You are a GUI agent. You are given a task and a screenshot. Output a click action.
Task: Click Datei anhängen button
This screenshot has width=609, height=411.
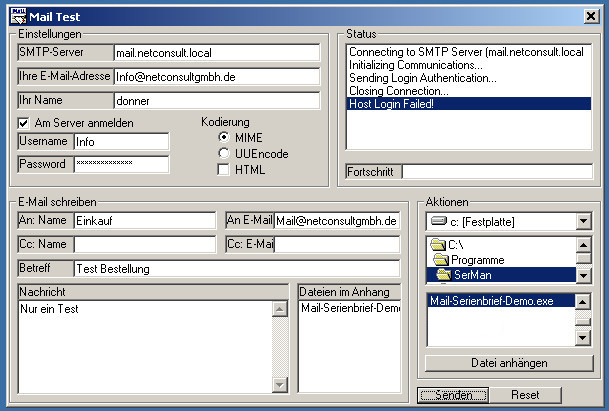click(509, 363)
